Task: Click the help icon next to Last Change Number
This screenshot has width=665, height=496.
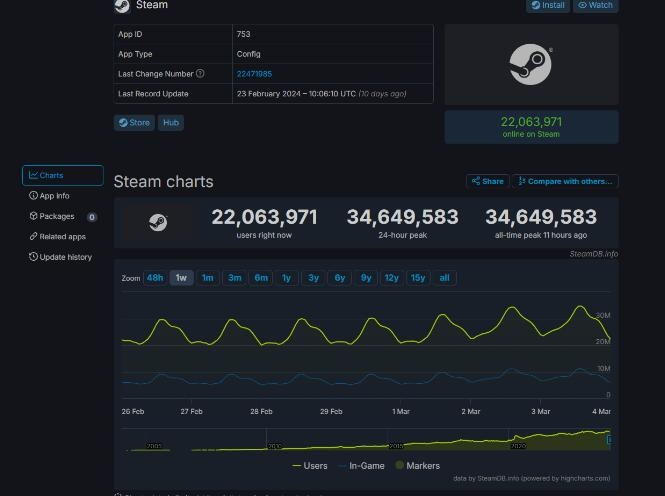Action: [200, 73]
